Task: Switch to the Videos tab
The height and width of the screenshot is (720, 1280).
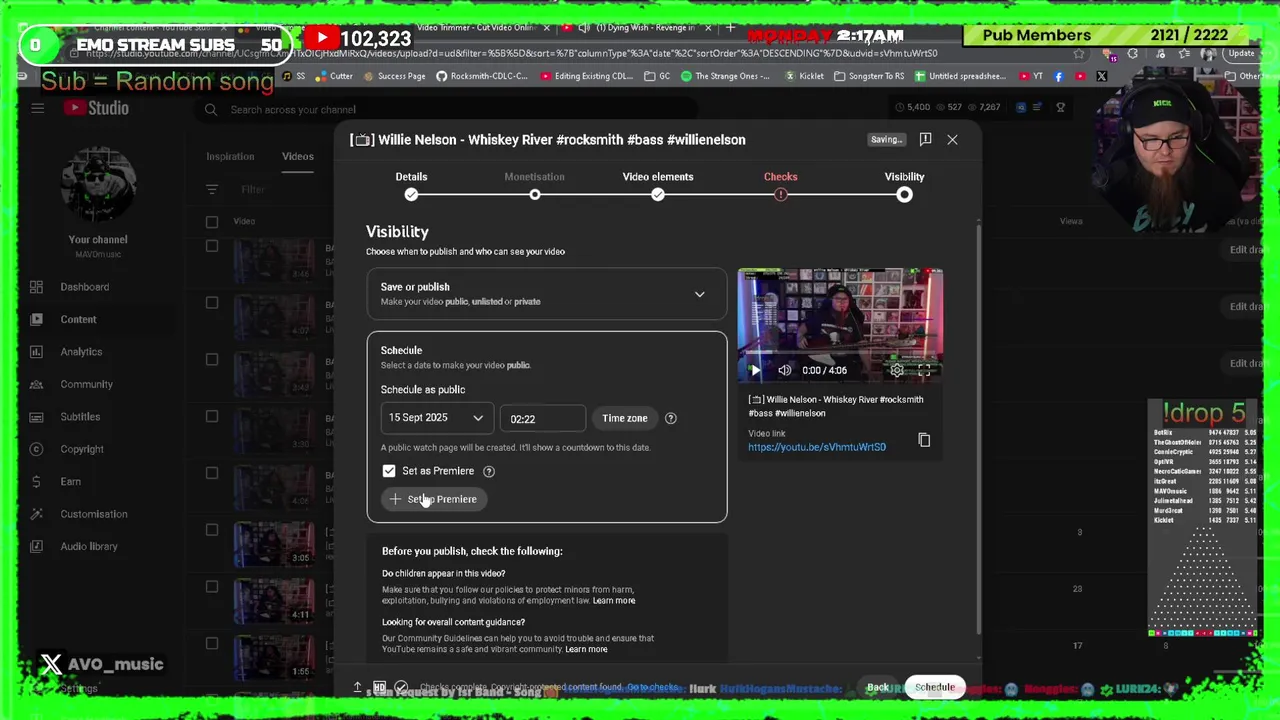Action: [297, 156]
